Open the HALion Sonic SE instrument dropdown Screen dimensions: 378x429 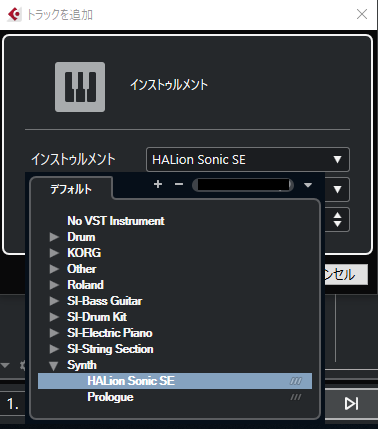point(248,159)
